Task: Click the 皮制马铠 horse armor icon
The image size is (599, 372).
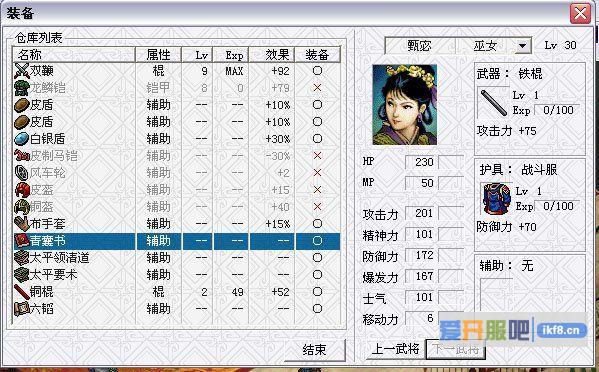Action: pyautogui.click(x=22, y=156)
